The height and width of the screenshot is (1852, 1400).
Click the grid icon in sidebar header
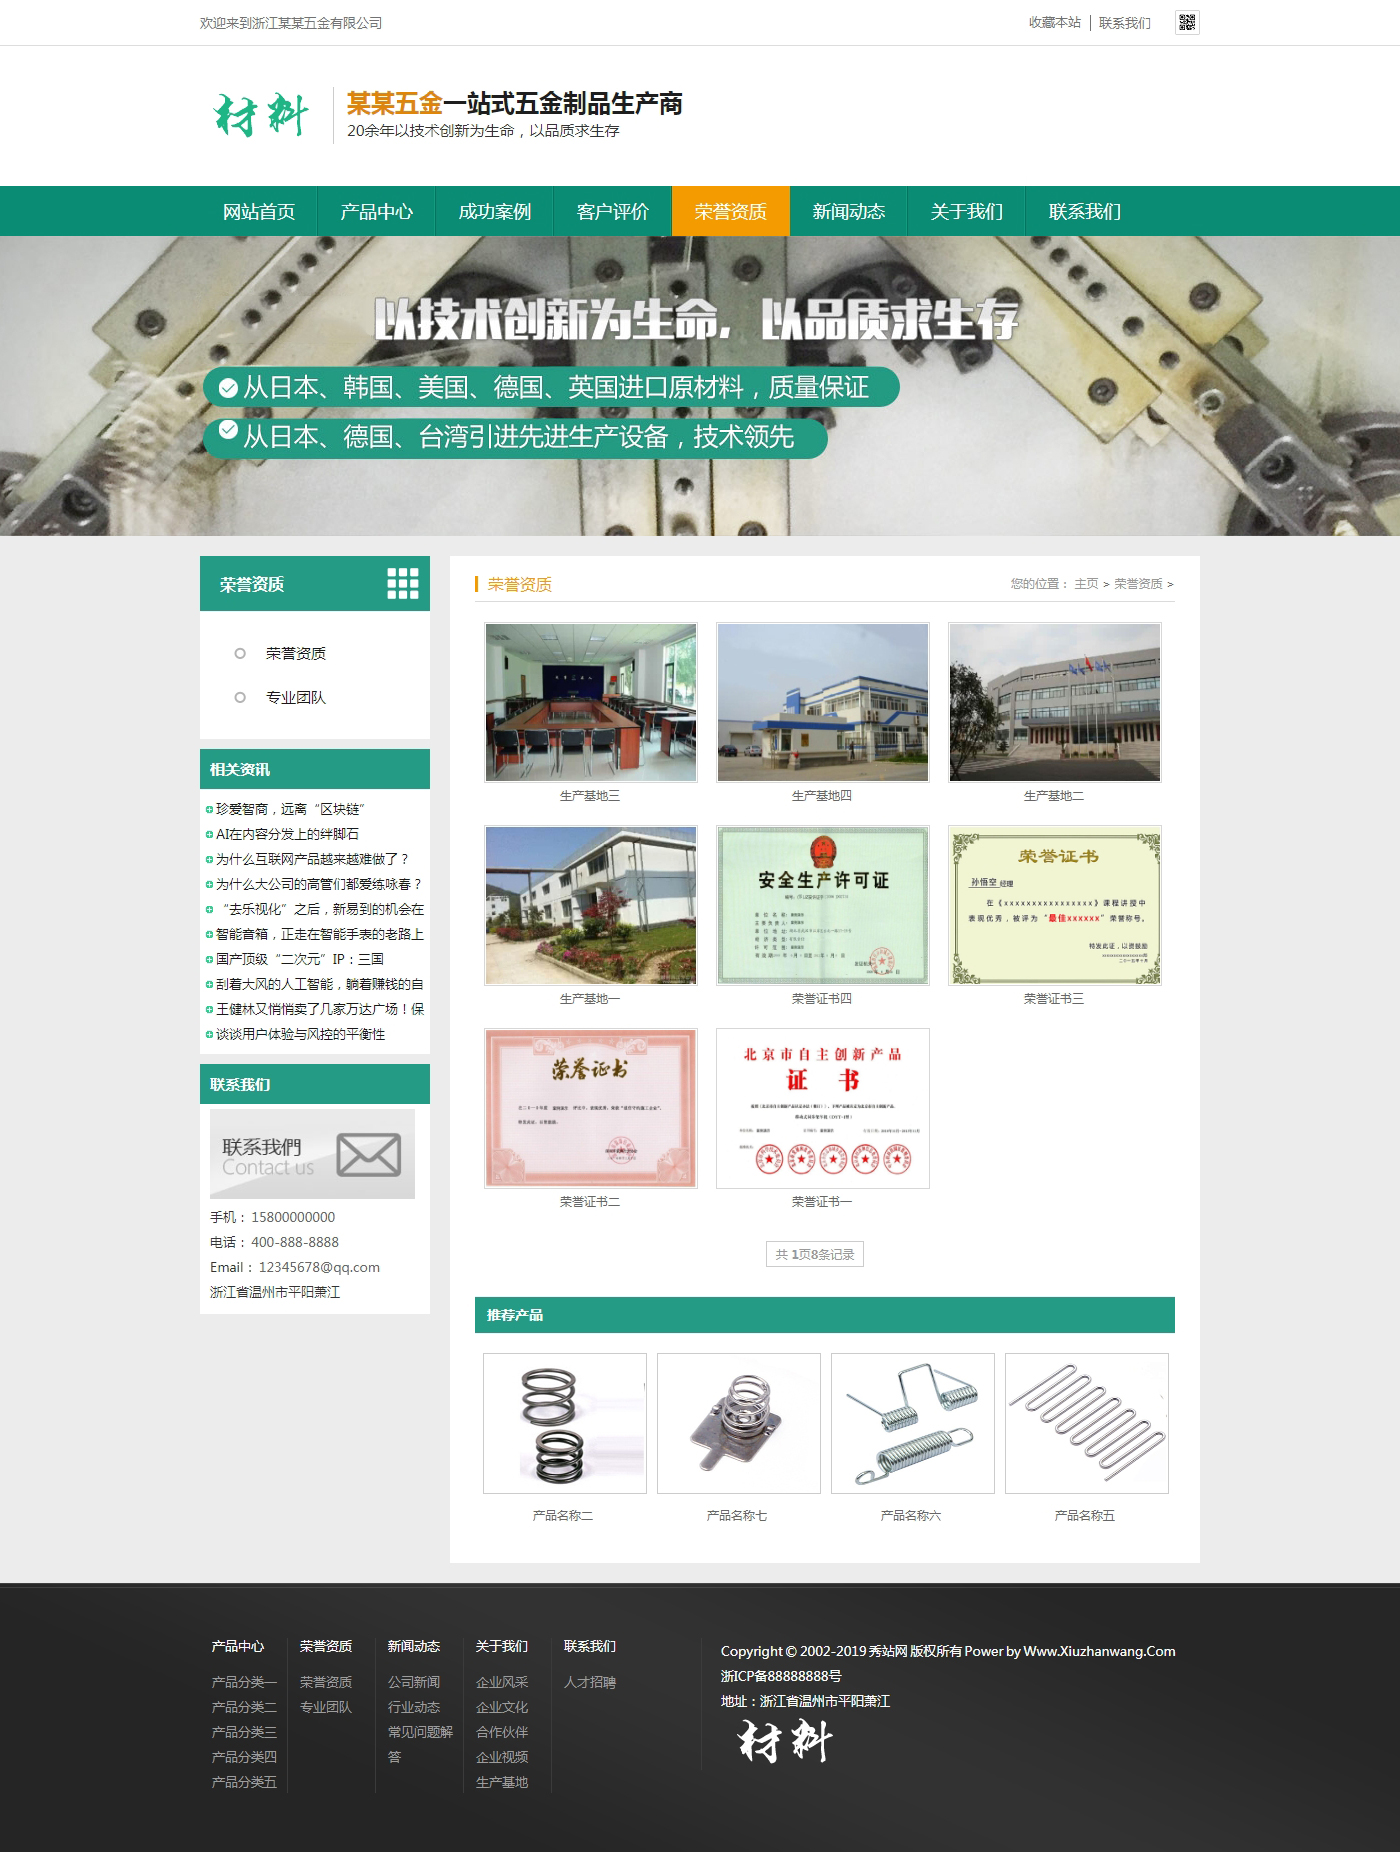pyautogui.click(x=403, y=583)
